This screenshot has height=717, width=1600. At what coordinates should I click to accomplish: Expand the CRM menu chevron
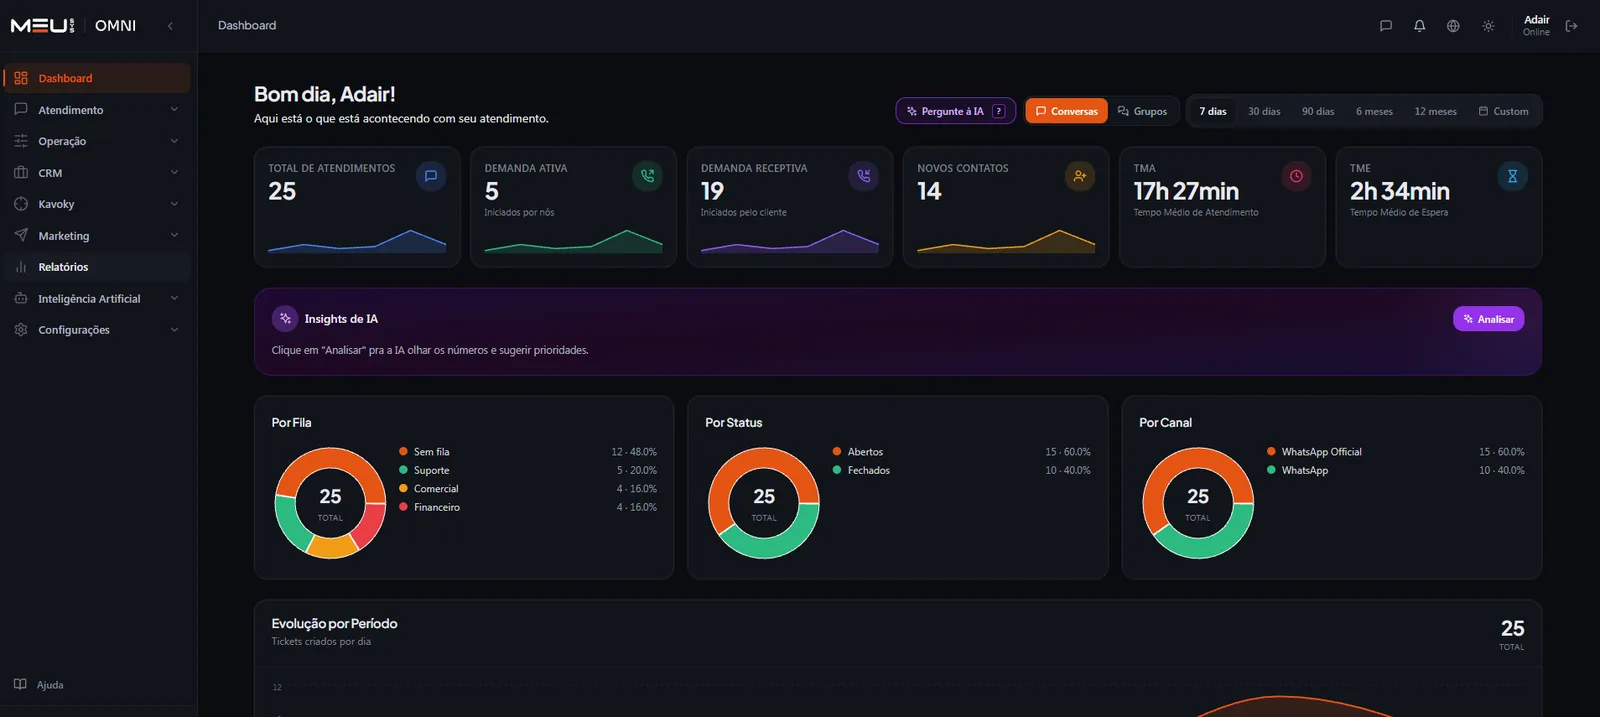coord(174,173)
